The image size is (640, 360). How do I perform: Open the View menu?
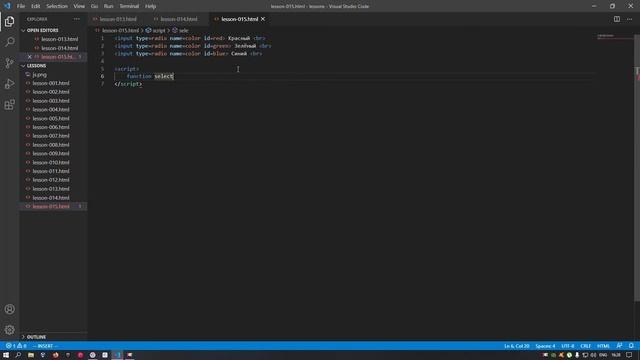79,6
